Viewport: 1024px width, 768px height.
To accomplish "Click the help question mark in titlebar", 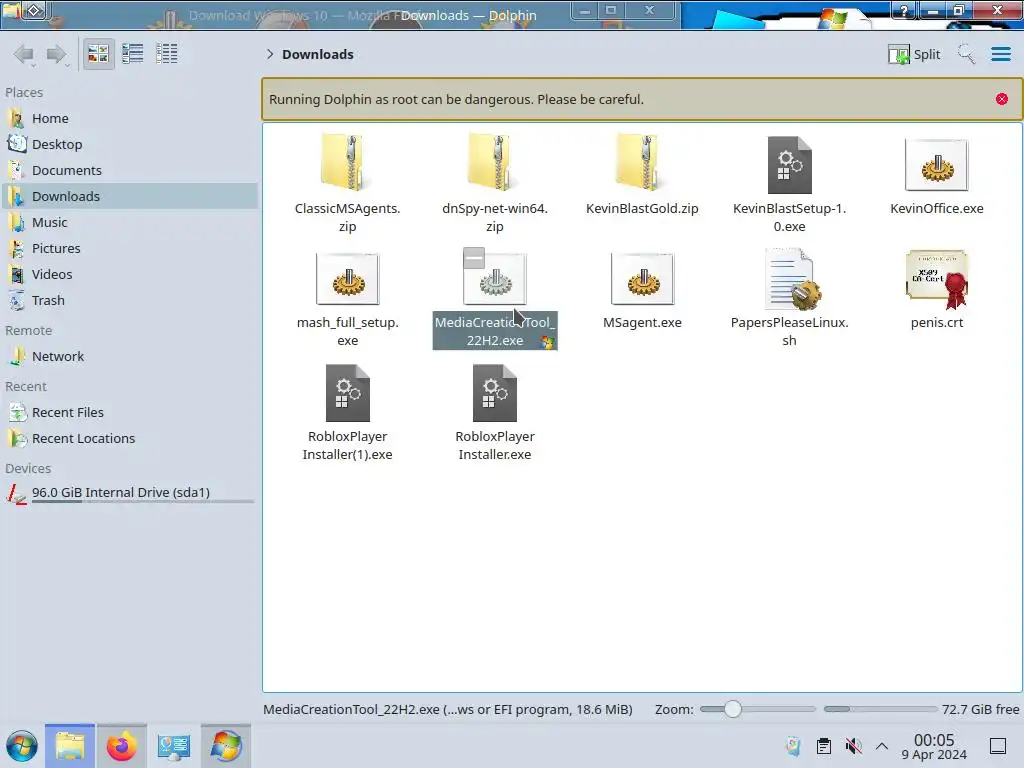I will click(x=904, y=10).
